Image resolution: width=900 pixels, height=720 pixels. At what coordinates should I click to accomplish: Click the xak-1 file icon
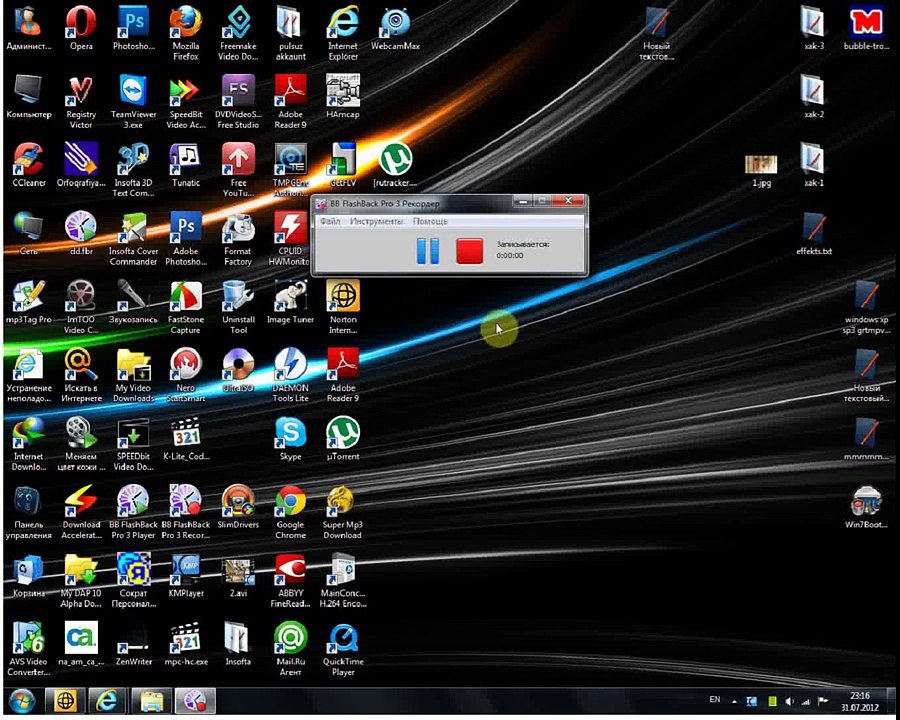(x=814, y=165)
